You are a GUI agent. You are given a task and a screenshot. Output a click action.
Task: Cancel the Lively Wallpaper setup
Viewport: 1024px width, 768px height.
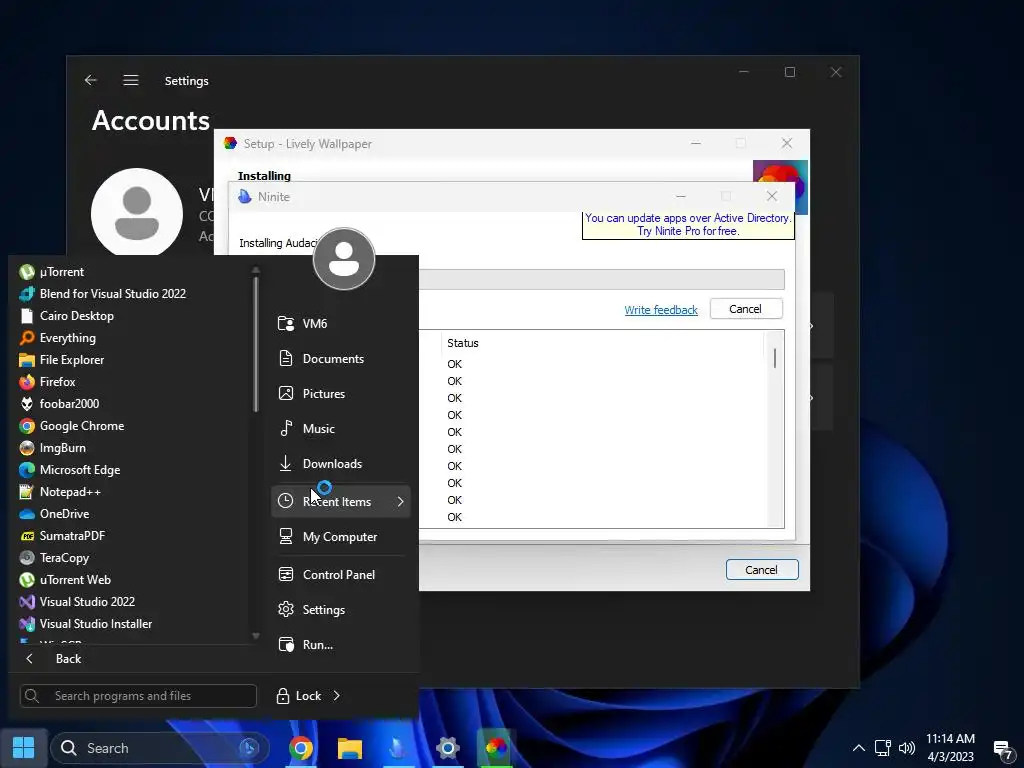point(762,569)
